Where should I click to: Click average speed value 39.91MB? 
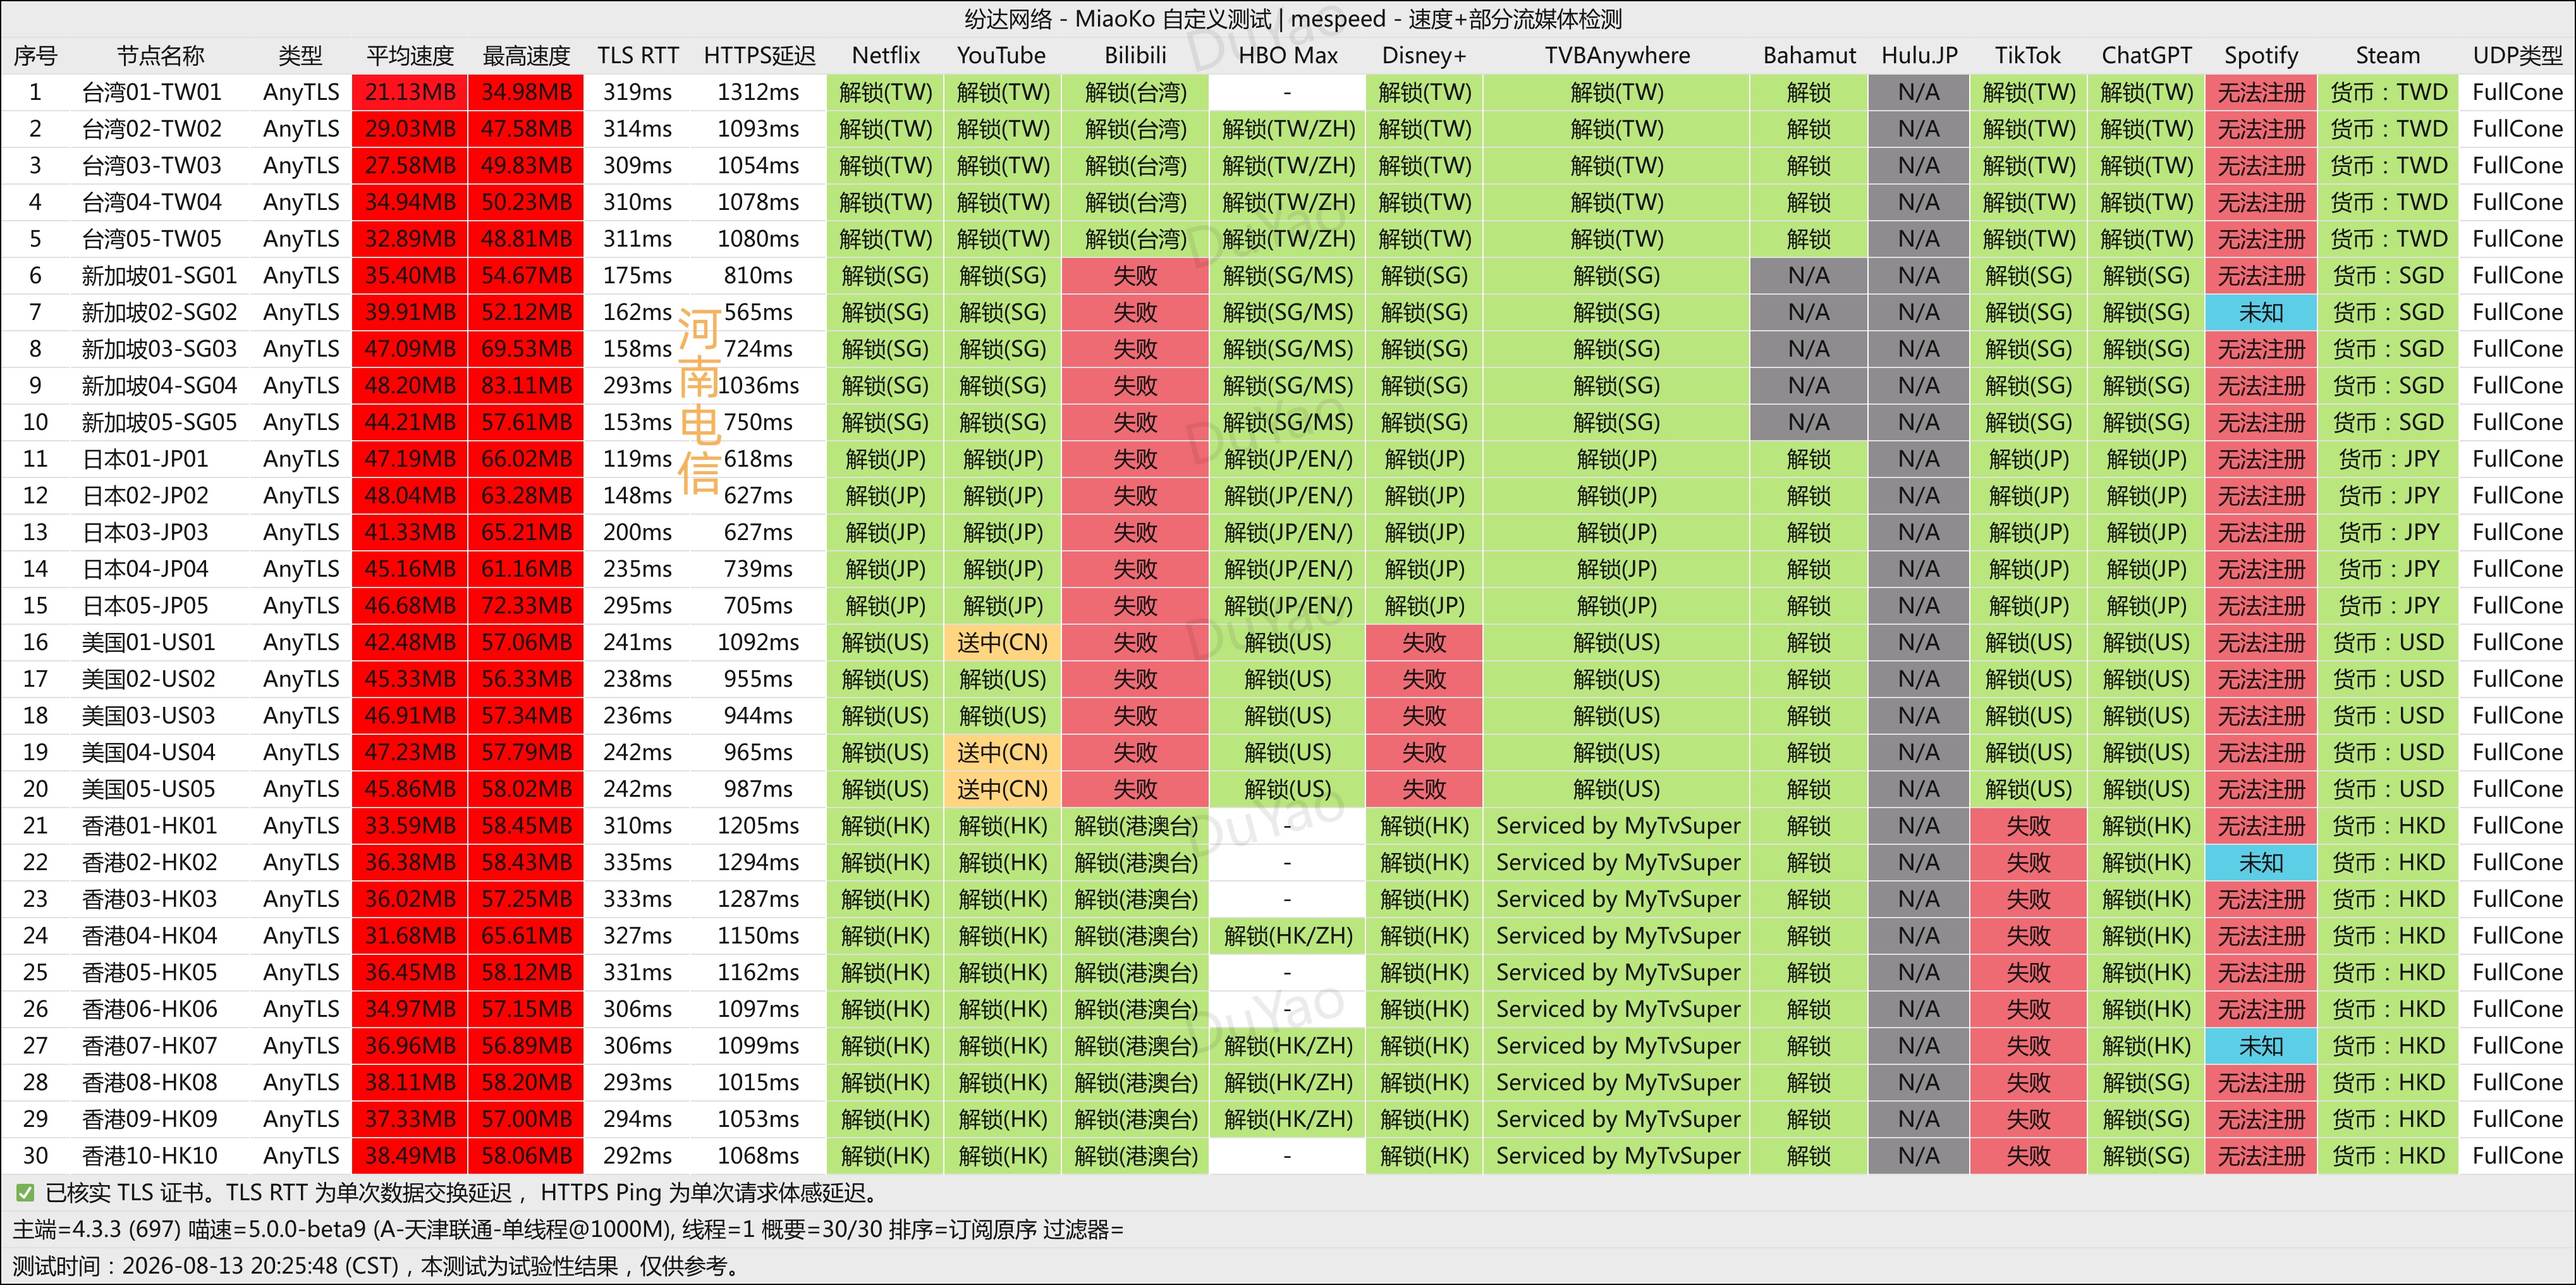click(x=410, y=313)
